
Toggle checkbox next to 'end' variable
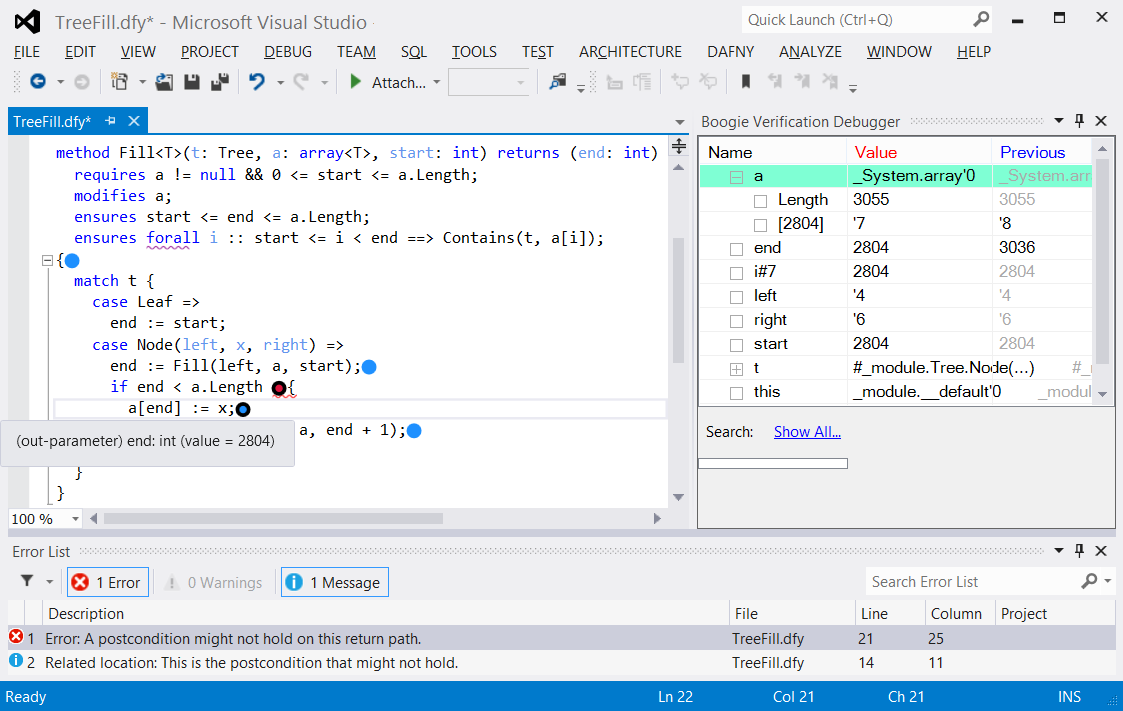737,248
